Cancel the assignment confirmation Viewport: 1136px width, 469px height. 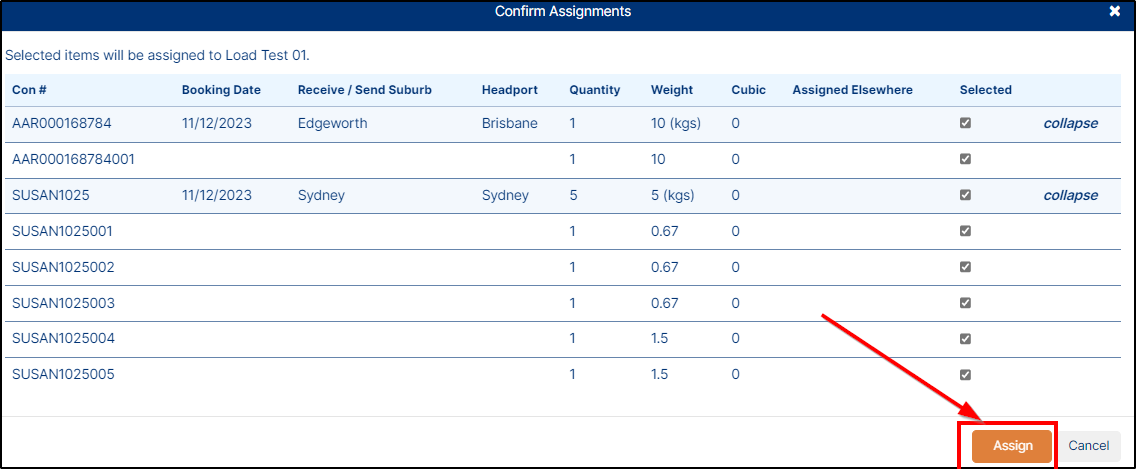[1089, 446]
